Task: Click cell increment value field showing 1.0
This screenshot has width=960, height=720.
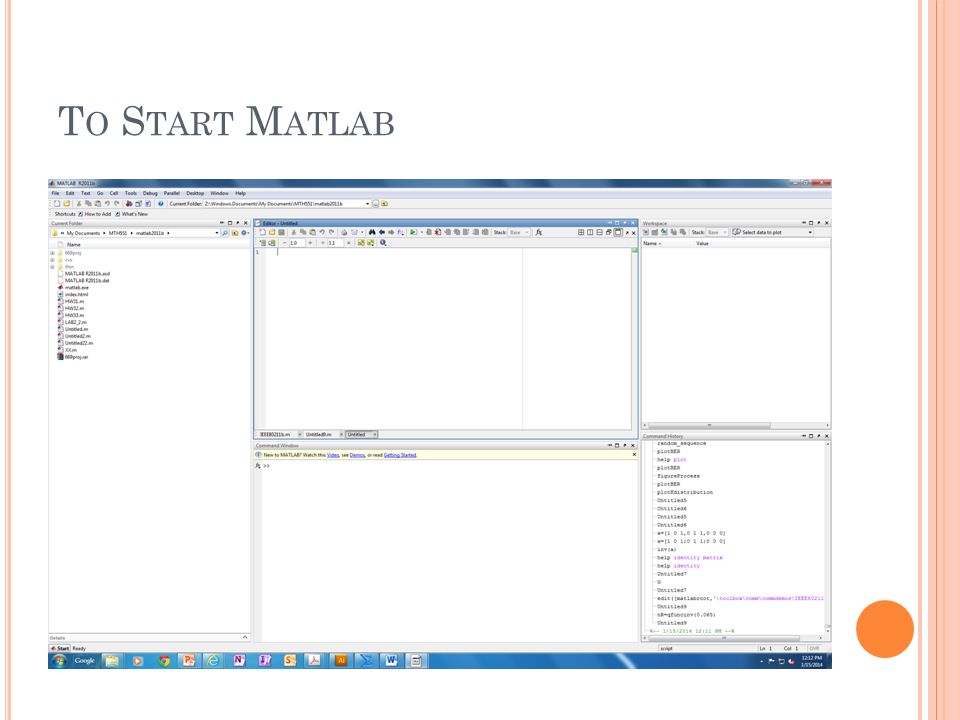Action: 297,243
